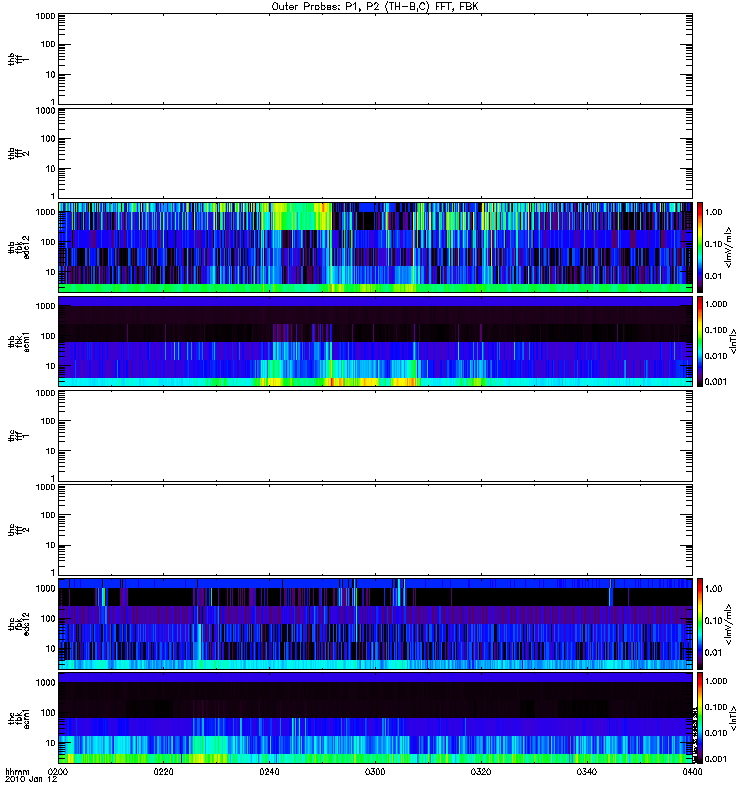Select the thc fbk edc12 spectrogram panel

point(375,624)
